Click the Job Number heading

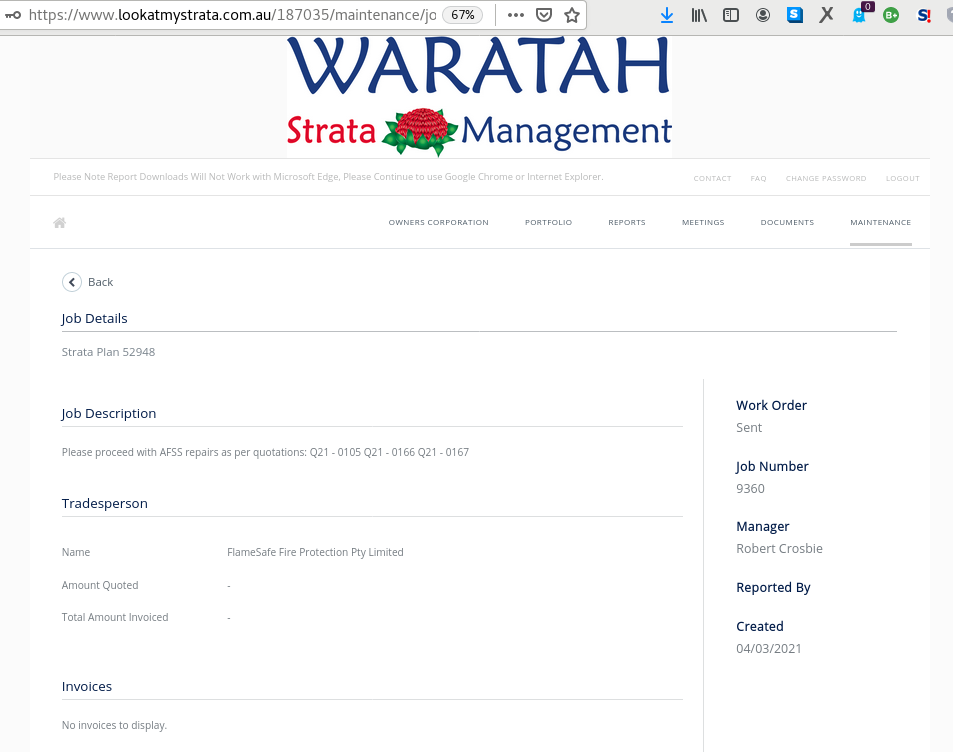[772, 467]
